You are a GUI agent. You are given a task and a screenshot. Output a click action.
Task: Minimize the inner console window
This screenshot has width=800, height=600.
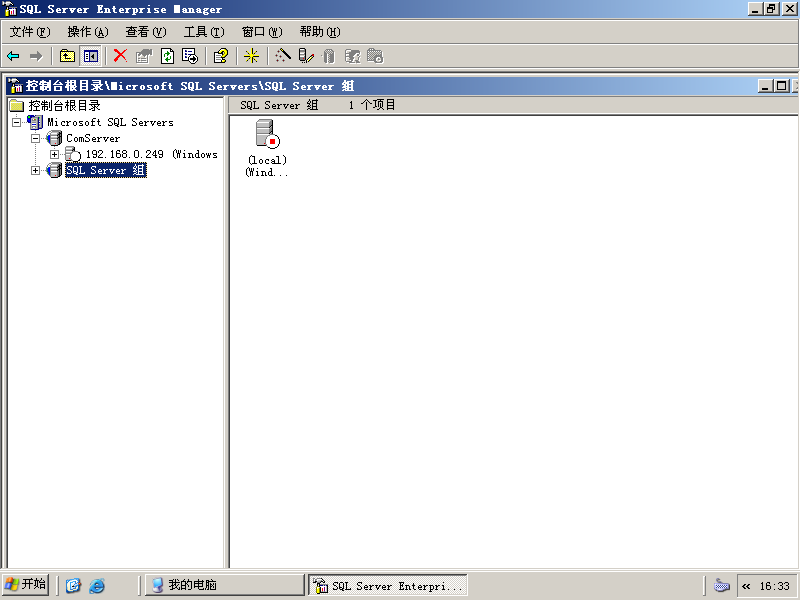(765, 86)
